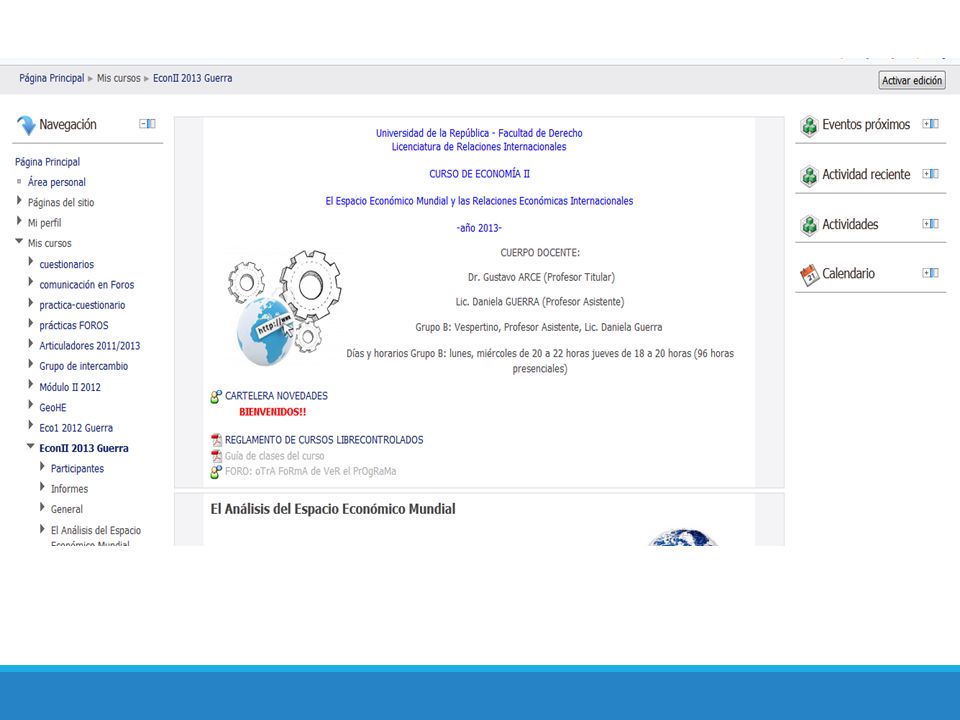Open Informes in navigation
Image resolution: width=960 pixels, height=720 pixels.
click(x=69, y=489)
